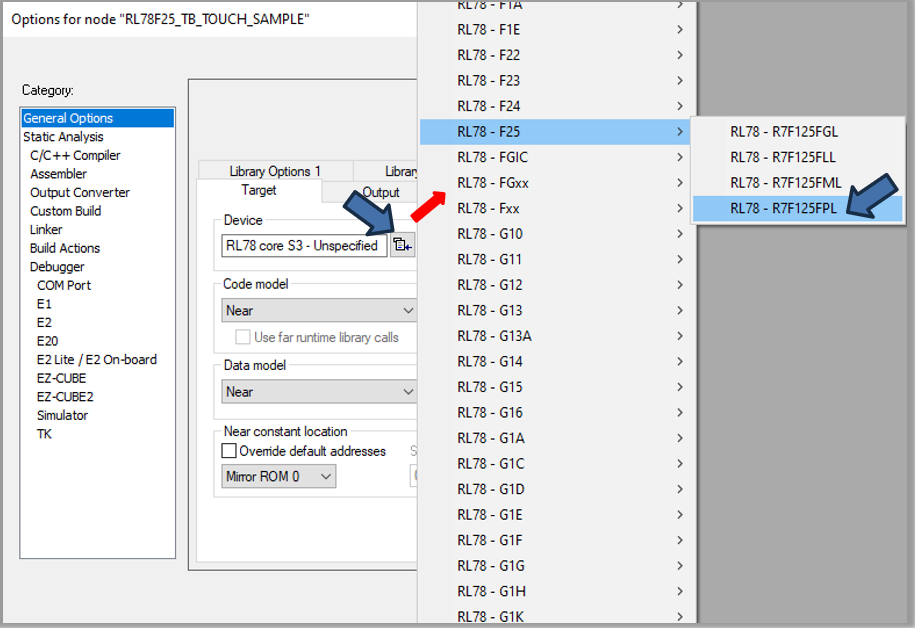Switch to the Output tab
The image size is (915, 628).
pyautogui.click(x=380, y=192)
